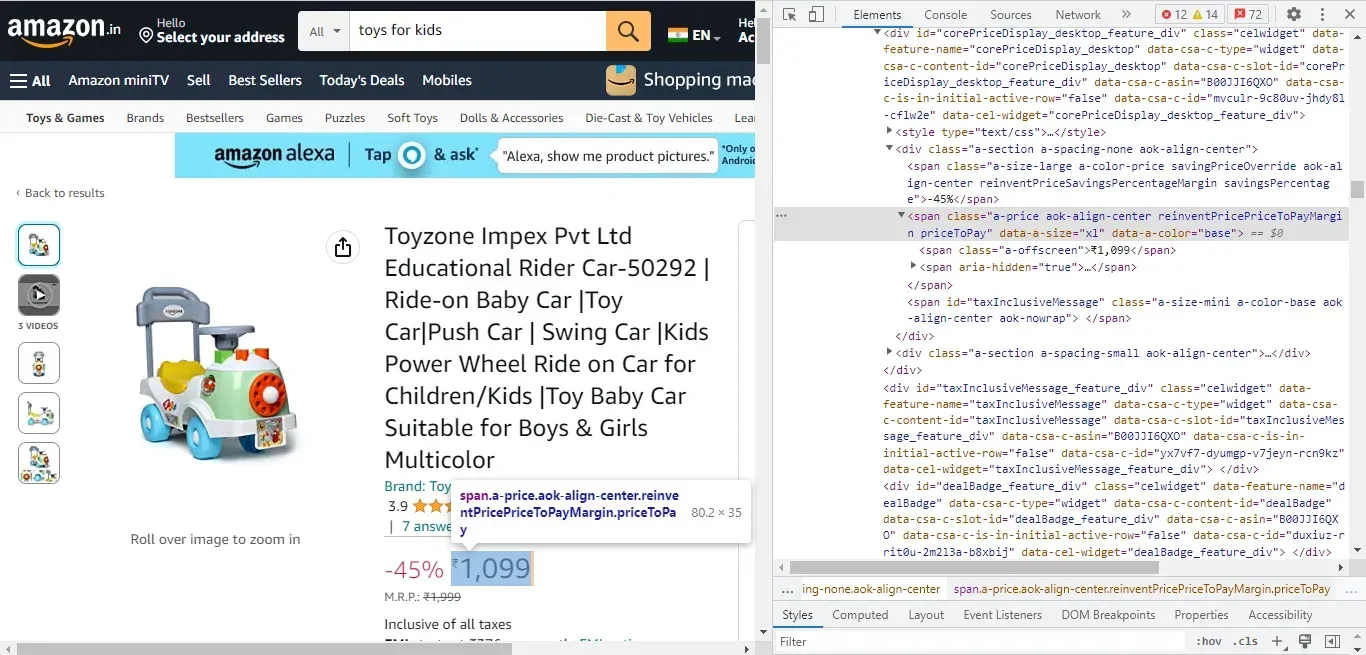Click the Mobiles nav link
This screenshot has height=655, width=1366.
click(x=447, y=80)
